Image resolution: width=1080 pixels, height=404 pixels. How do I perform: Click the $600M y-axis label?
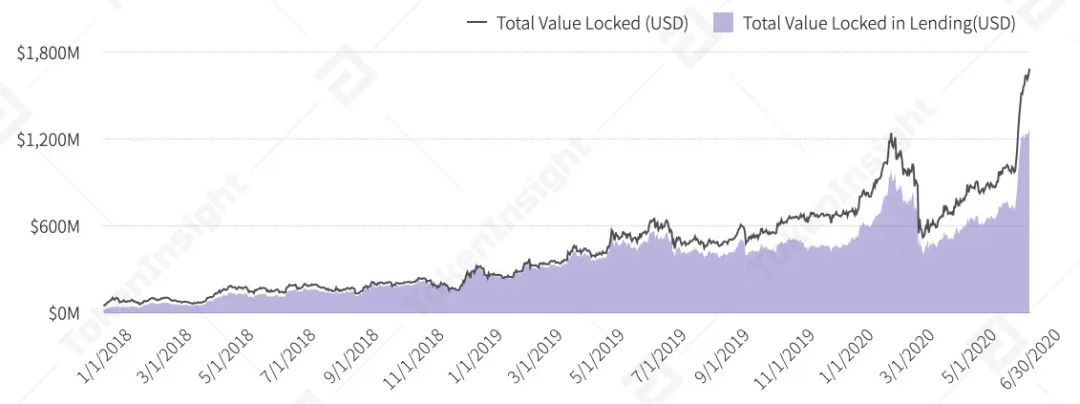pos(53,226)
